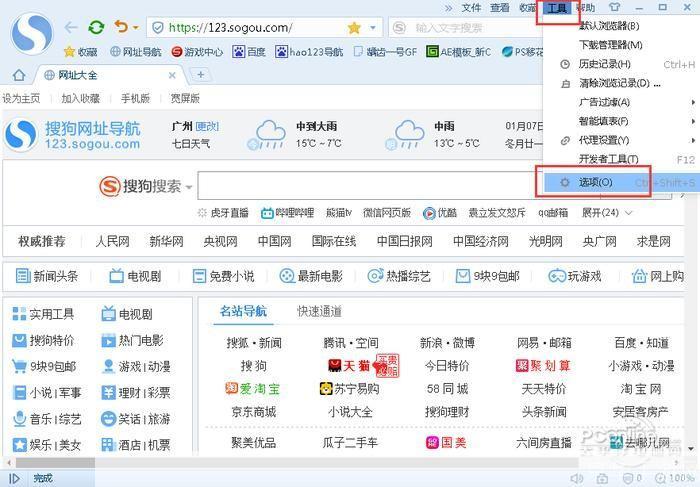This screenshot has width=700, height=487.
Task: Open the 收藏 favorites star bookmark
Action: tap(81, 52)
